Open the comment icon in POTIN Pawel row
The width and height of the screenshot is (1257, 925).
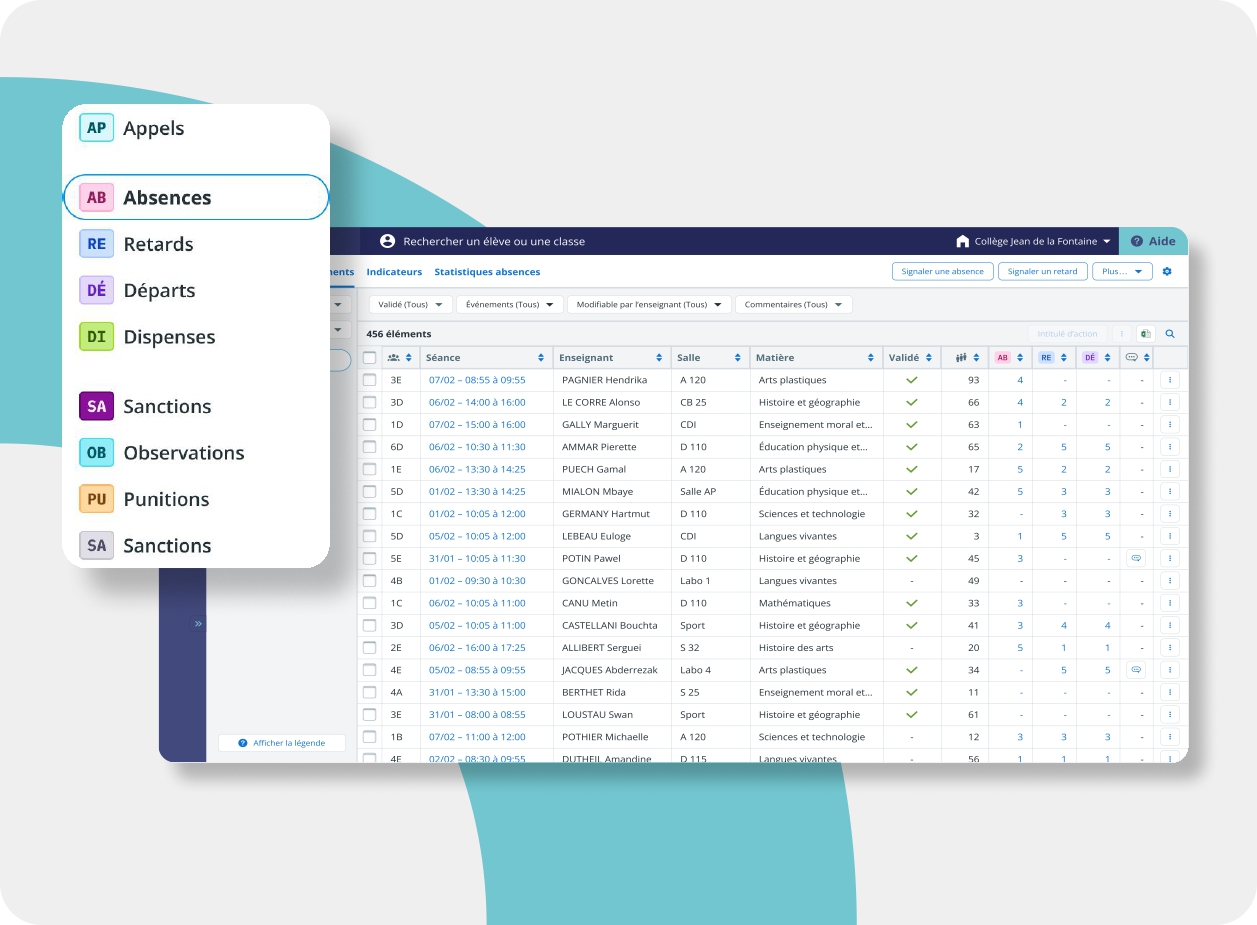pos(1135,558)
